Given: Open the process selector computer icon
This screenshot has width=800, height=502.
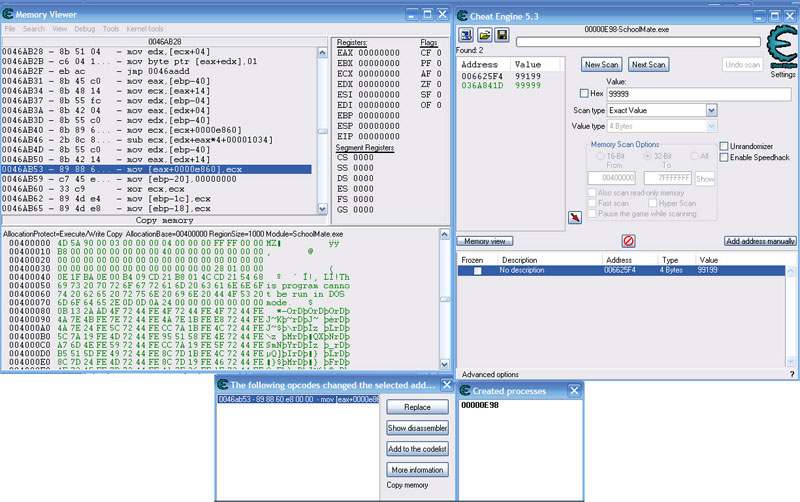Looking at the screenshot, I should coord(466,35).
